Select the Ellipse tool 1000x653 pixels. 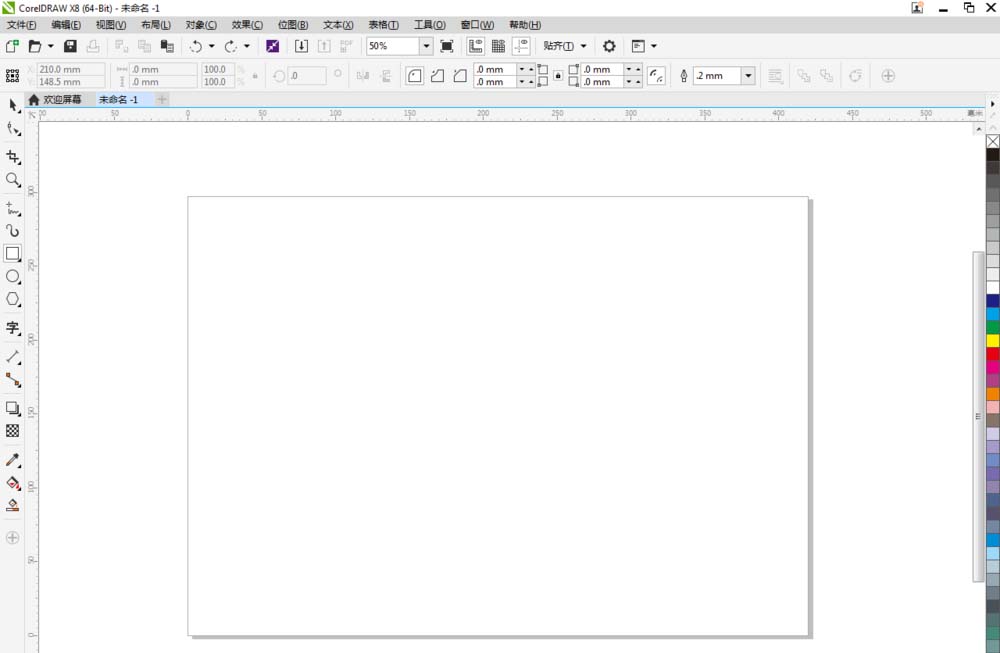click(13, 277)
